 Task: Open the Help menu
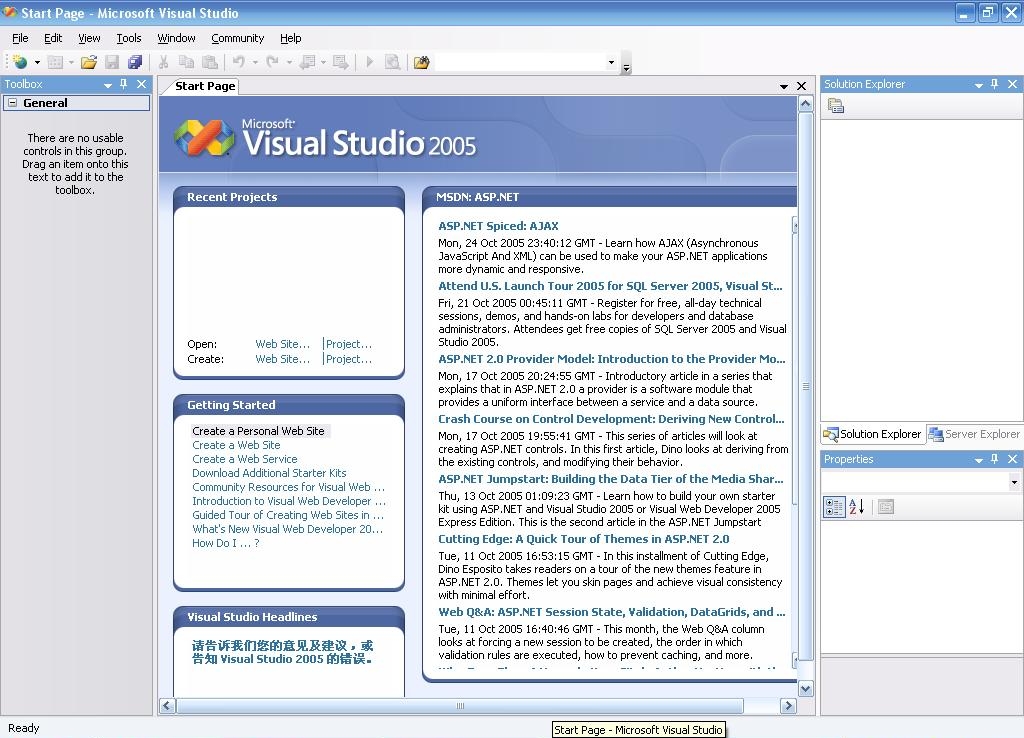291,38
